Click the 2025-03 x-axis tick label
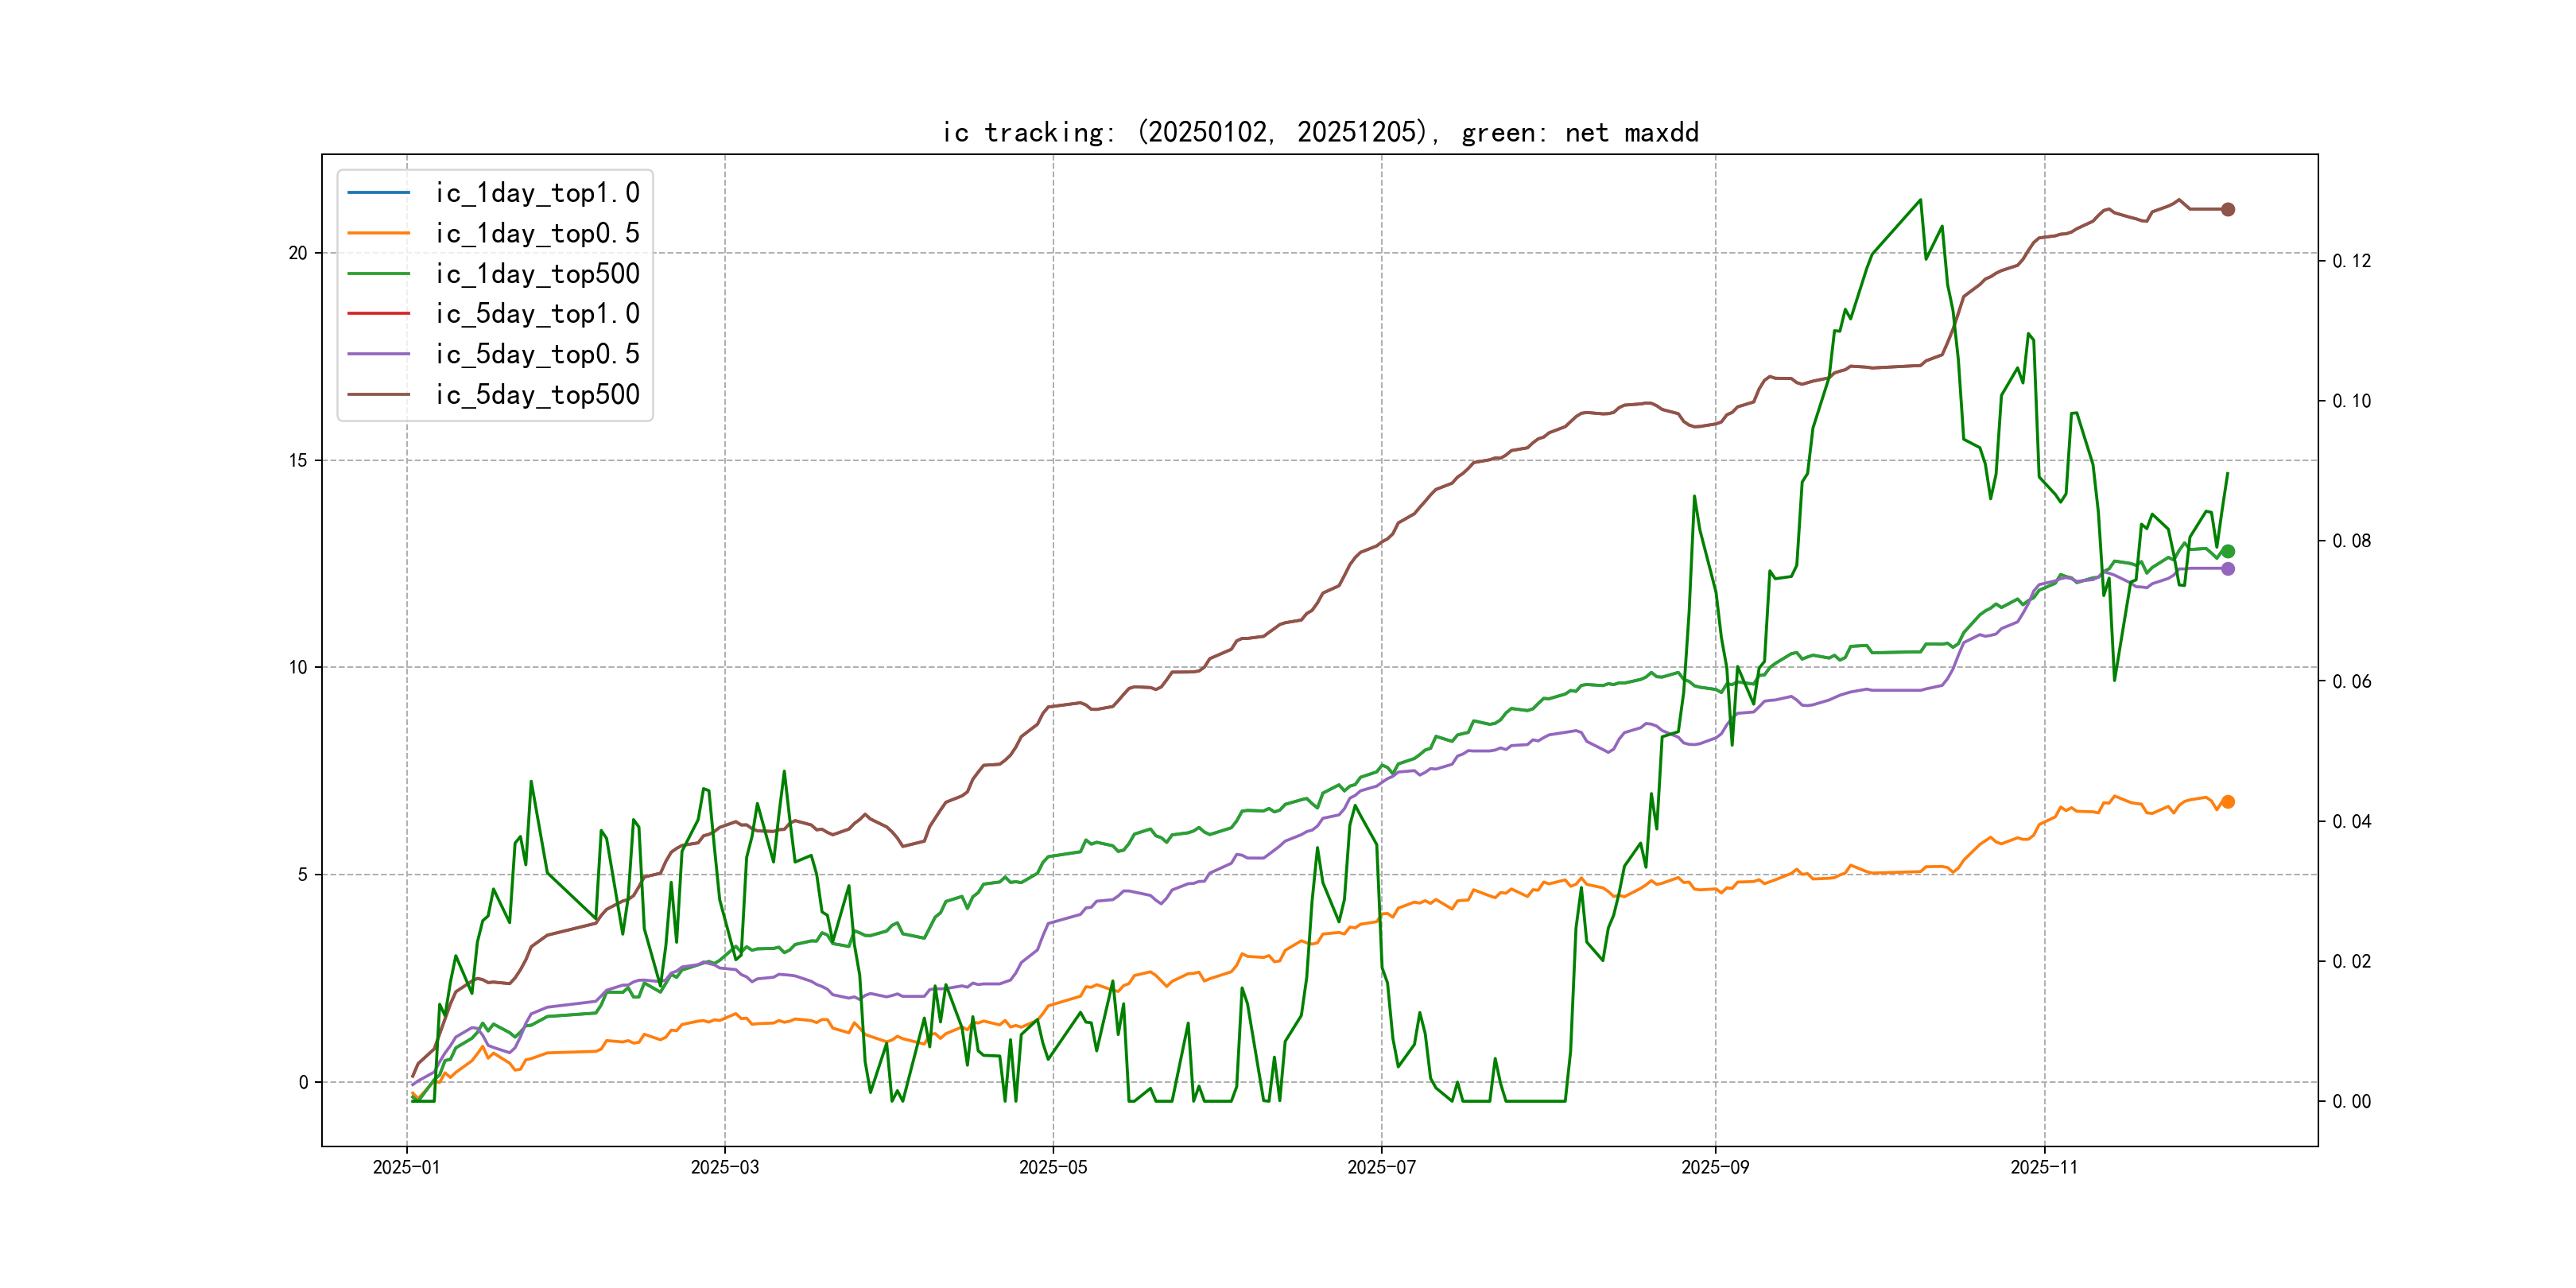Image resolution: width=2576 pixels, height=1288 pixels. [x=724, y=1167]
